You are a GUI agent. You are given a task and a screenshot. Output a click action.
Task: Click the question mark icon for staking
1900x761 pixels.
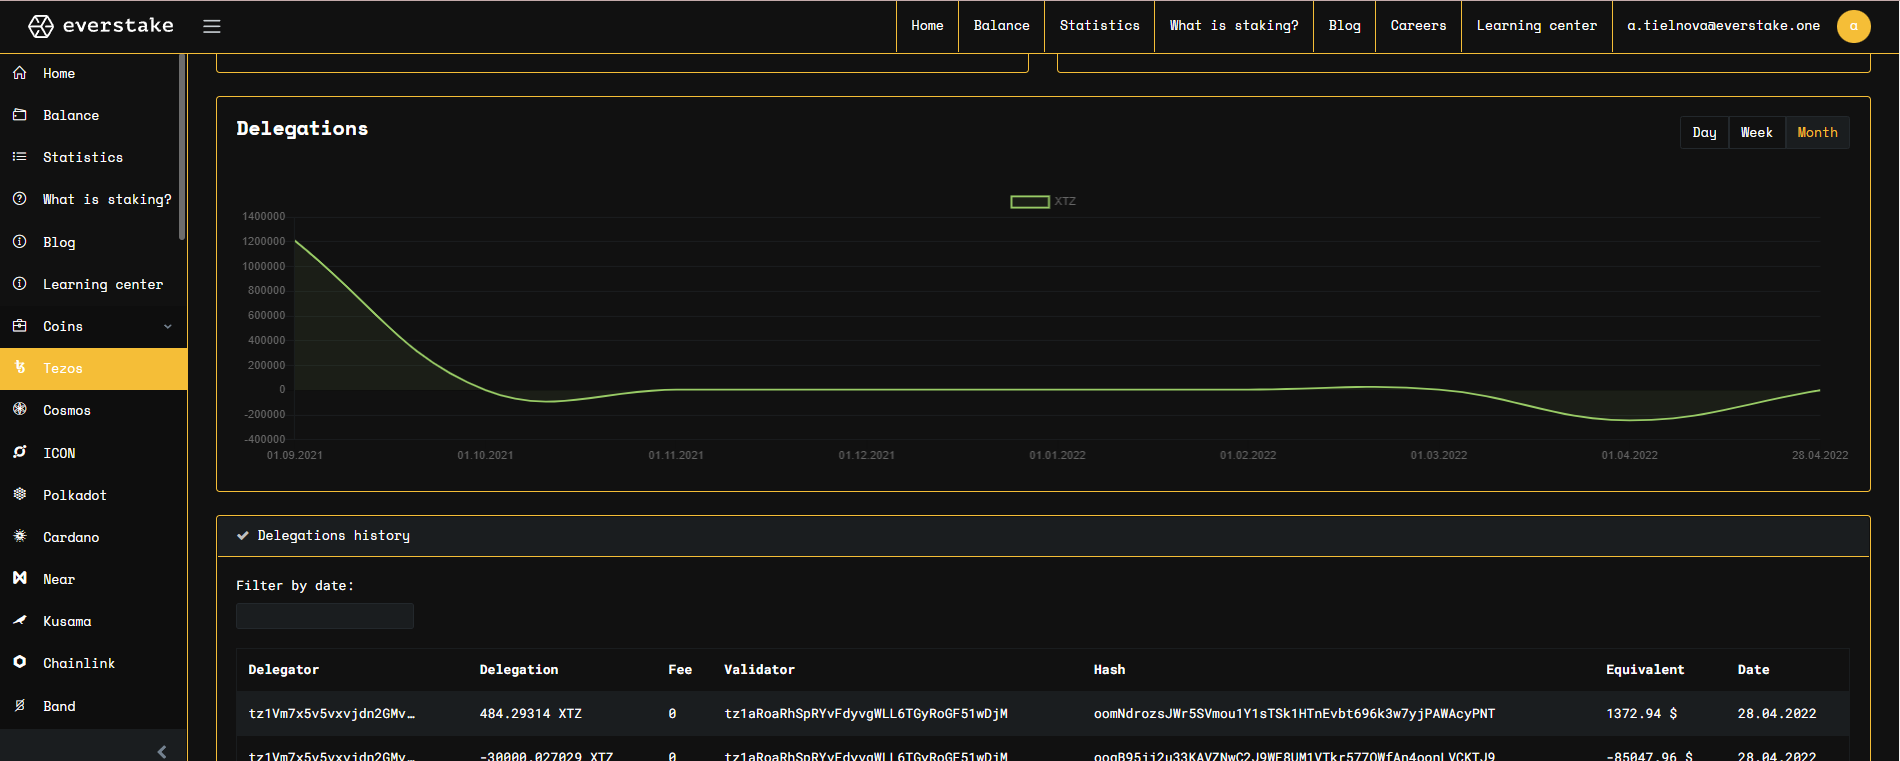click(x=19, y=199)
